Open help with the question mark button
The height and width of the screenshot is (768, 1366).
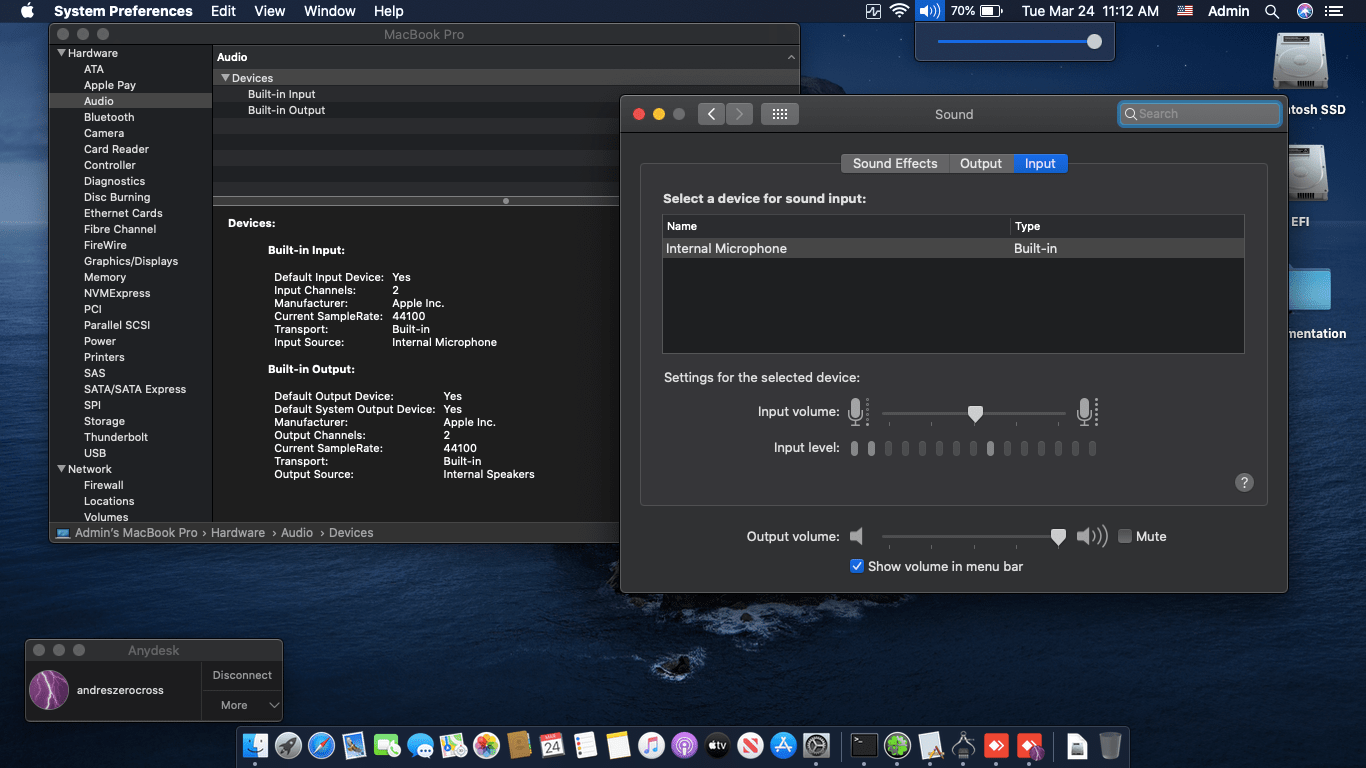(x=1244, y=482)
